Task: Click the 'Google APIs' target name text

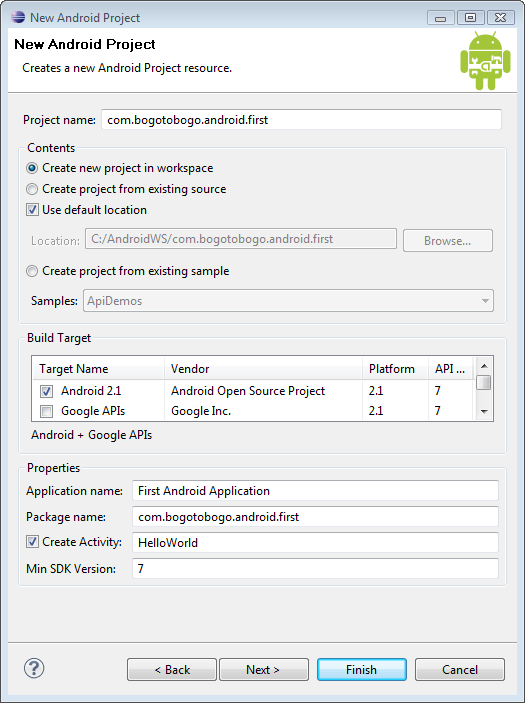Action: click(x=93, y=411)
